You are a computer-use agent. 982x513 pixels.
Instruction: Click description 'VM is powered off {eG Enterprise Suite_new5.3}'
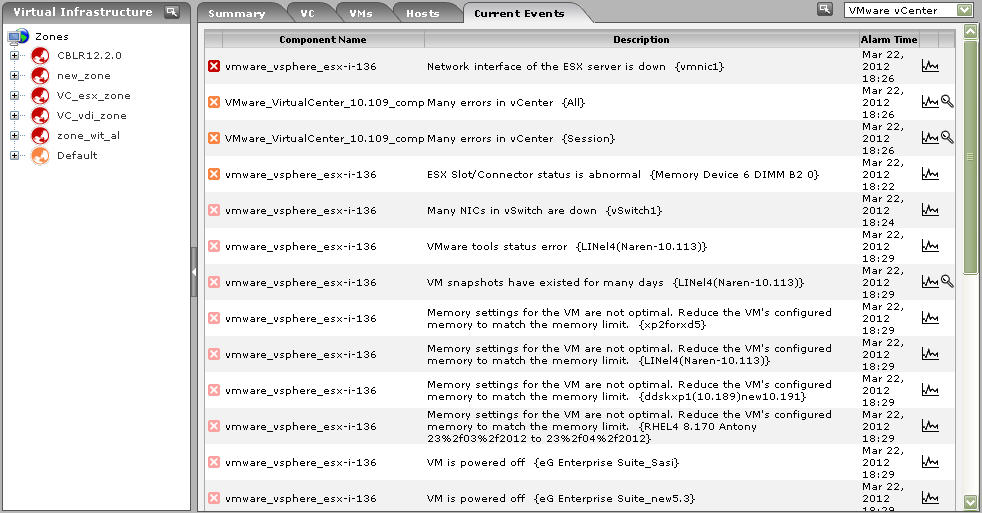(561, 499)
